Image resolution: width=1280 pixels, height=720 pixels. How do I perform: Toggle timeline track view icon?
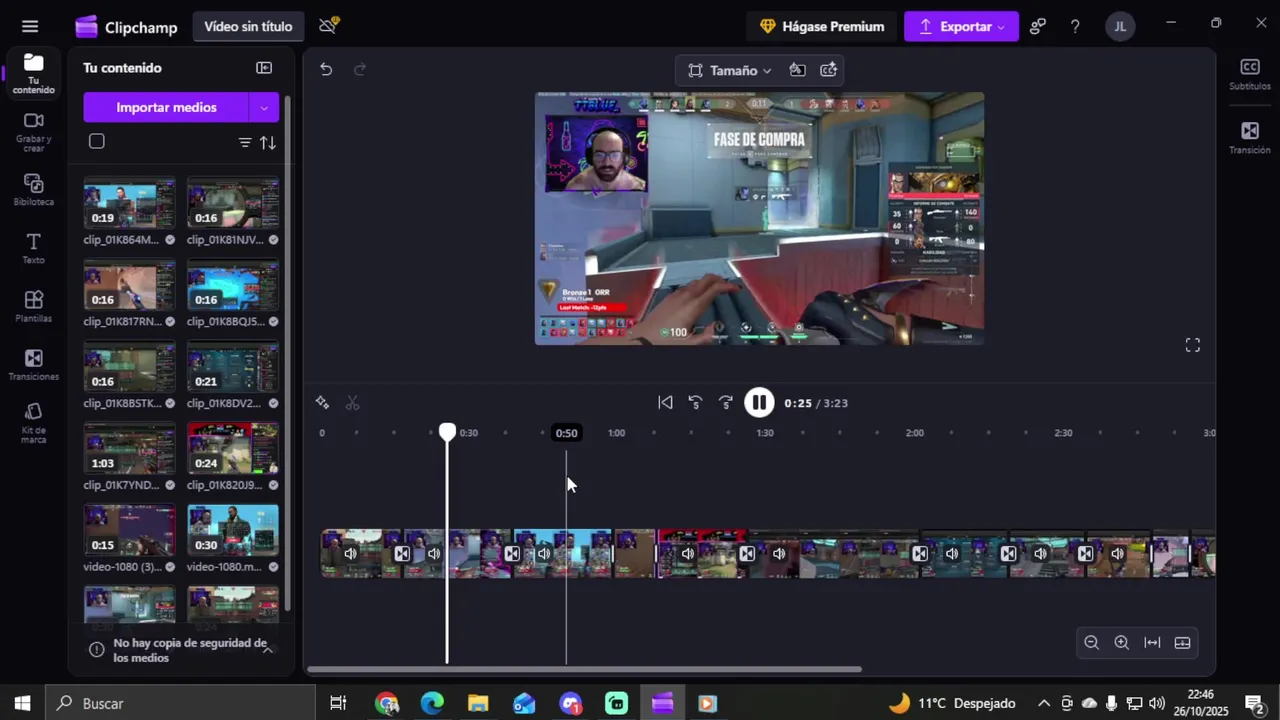[1182, 643]
